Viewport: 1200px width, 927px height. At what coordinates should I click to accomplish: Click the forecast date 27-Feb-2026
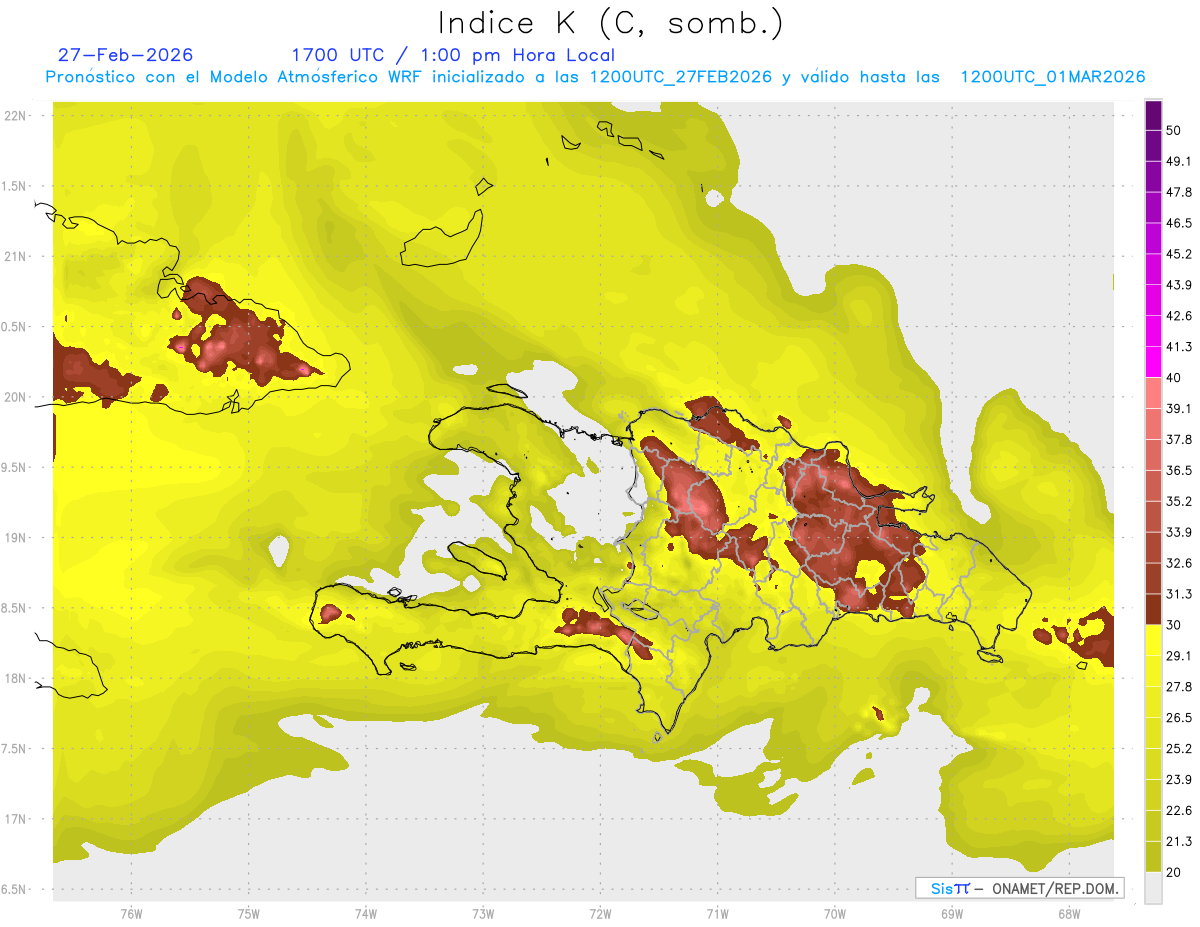coord(125,55)
